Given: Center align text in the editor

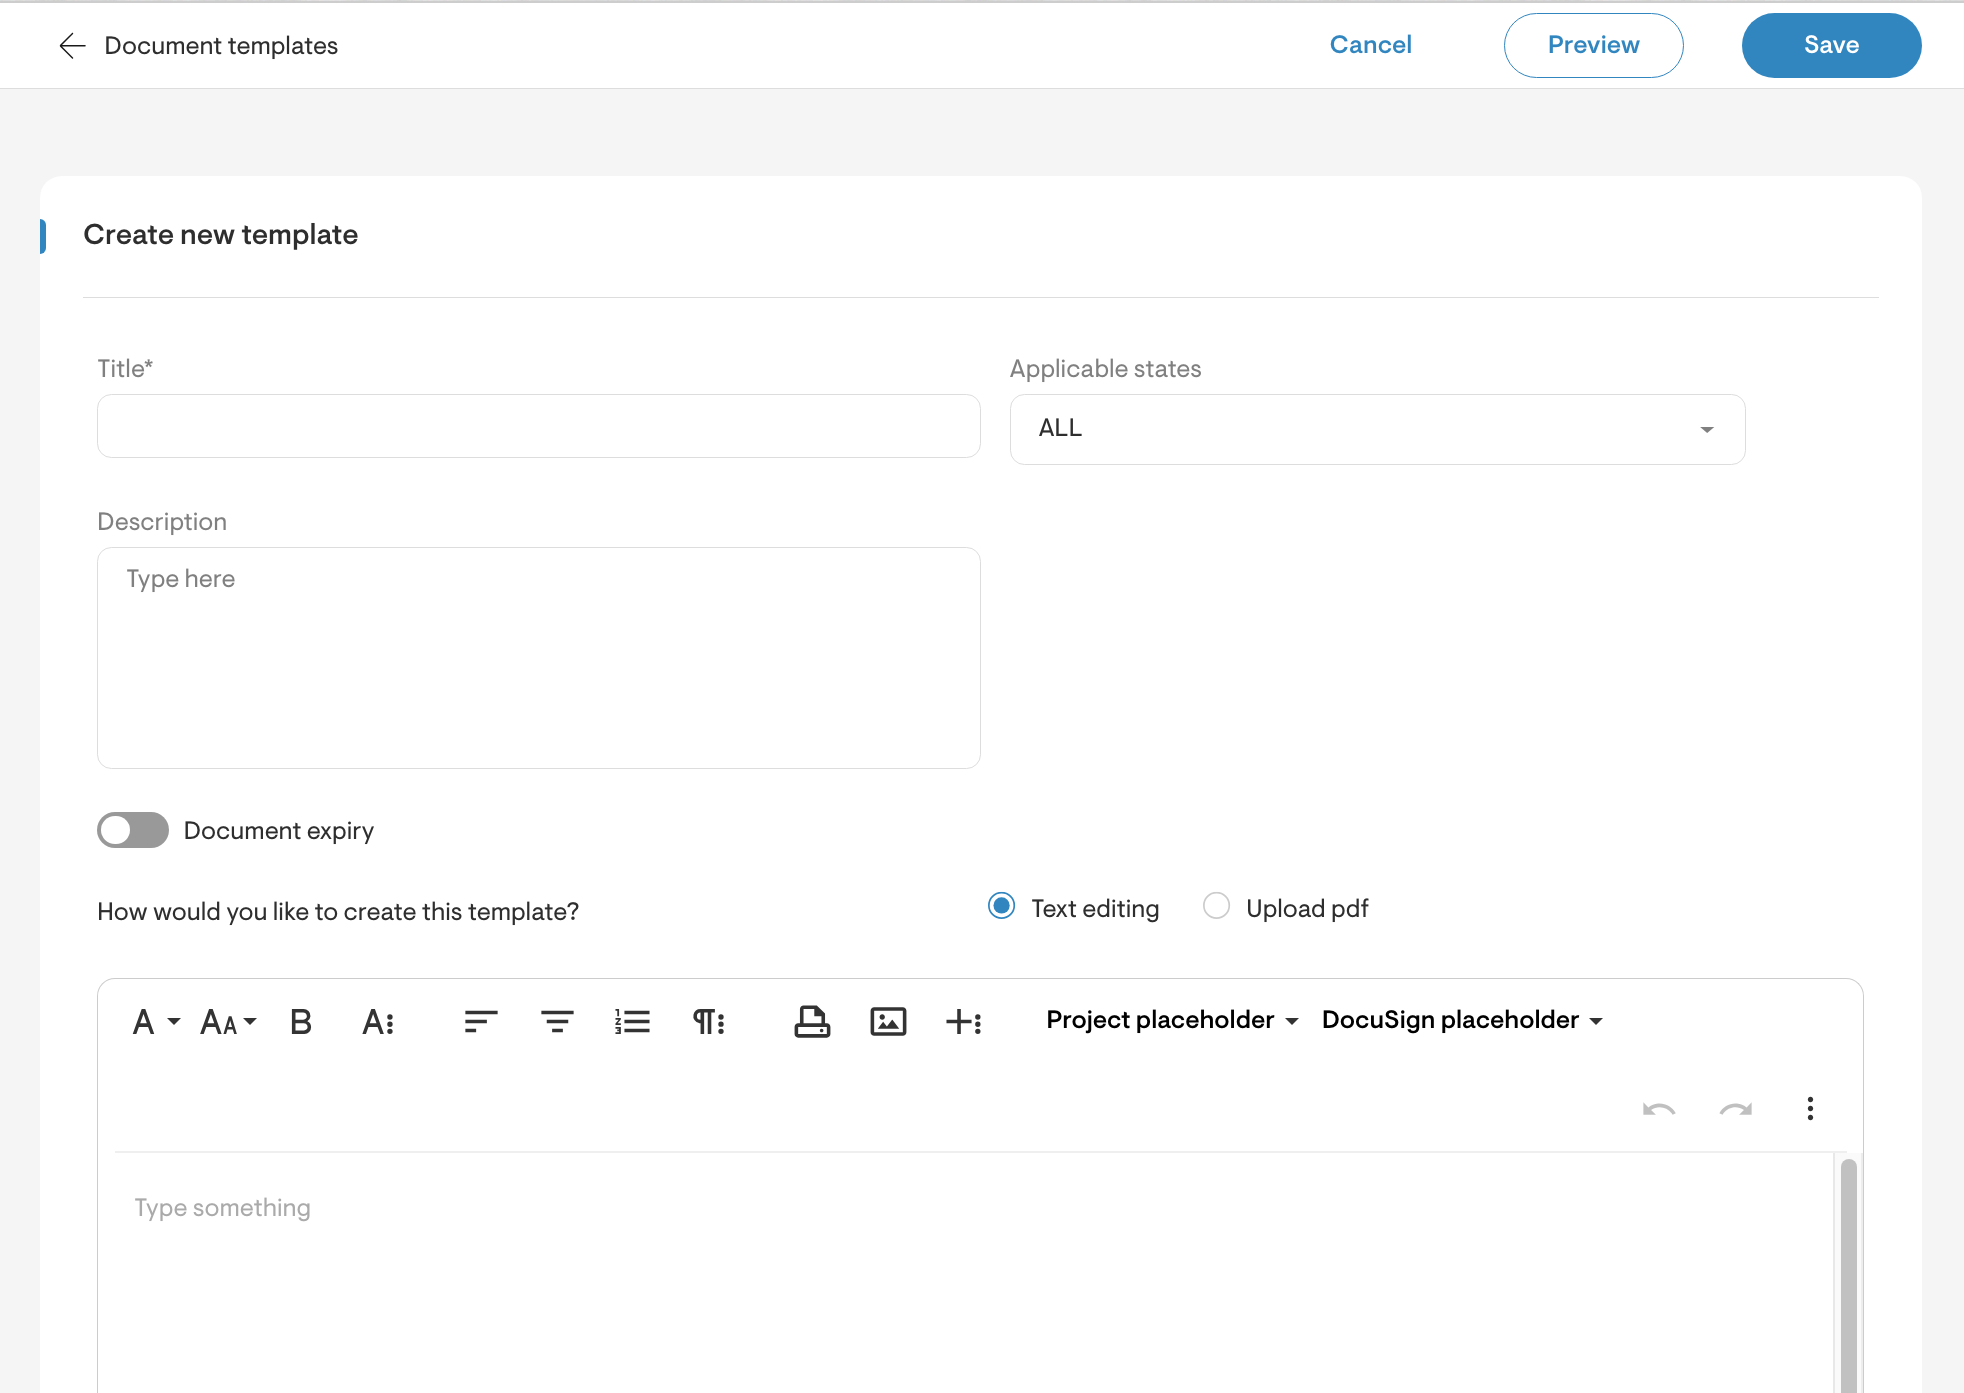Looking at the screenshot, I should point(557,1022).
